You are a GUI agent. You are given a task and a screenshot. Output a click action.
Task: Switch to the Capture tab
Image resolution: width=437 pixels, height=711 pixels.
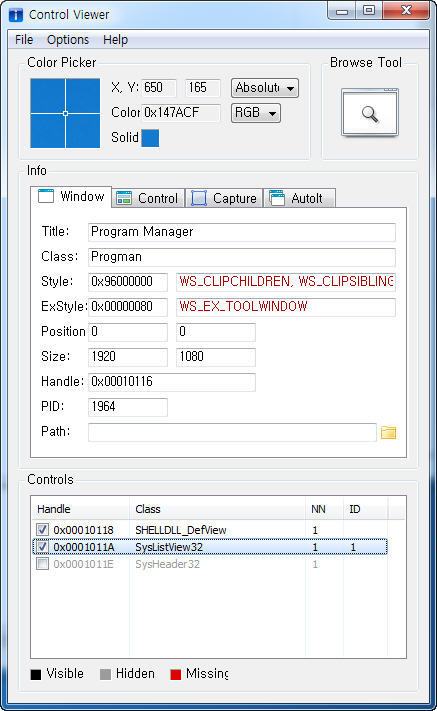coord(224,198)
